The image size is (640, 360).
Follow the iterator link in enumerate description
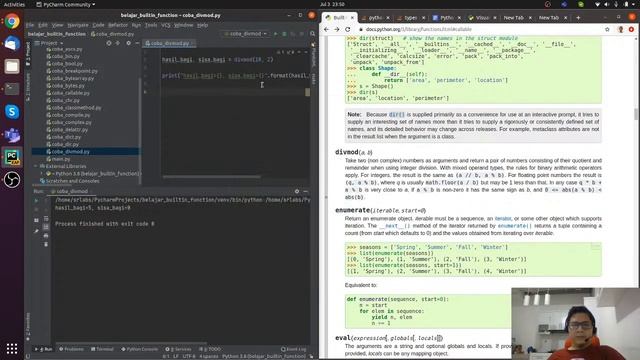point(503,219)
